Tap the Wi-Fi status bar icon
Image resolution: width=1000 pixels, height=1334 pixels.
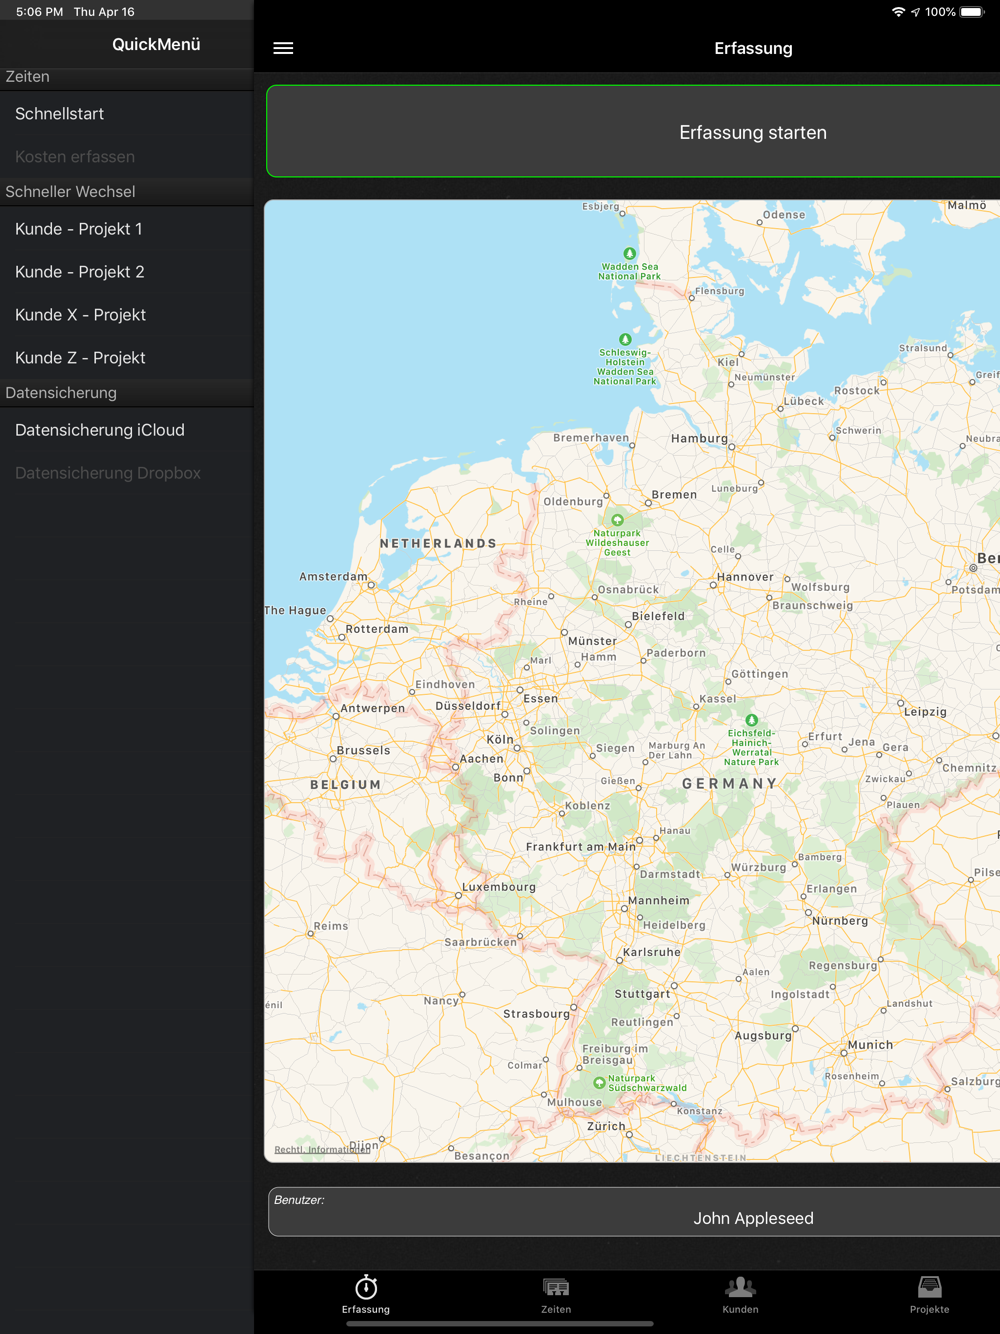[x=898, y=12]
